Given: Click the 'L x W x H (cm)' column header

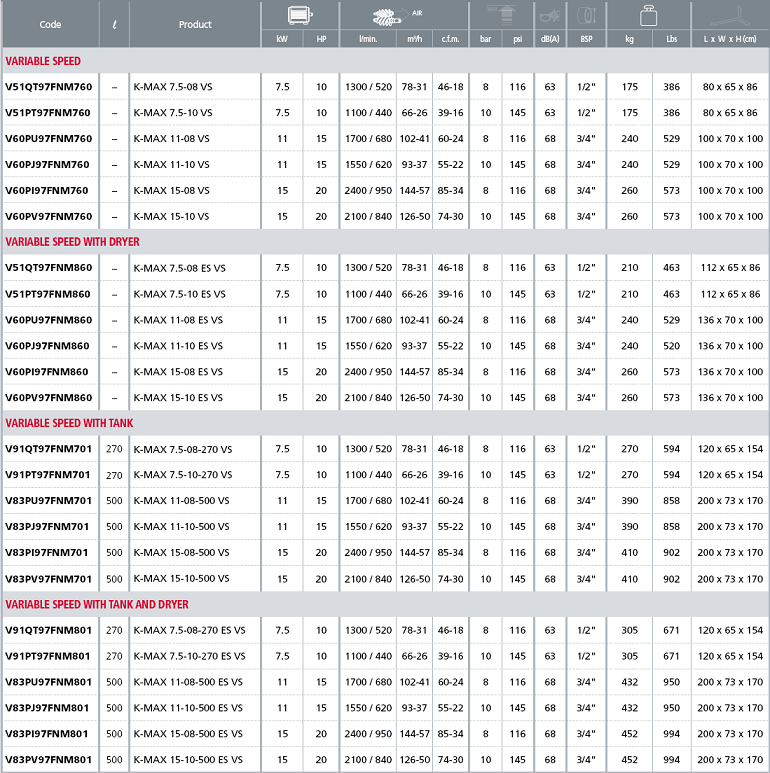Looking at the screenshot, I should [730, 39].
